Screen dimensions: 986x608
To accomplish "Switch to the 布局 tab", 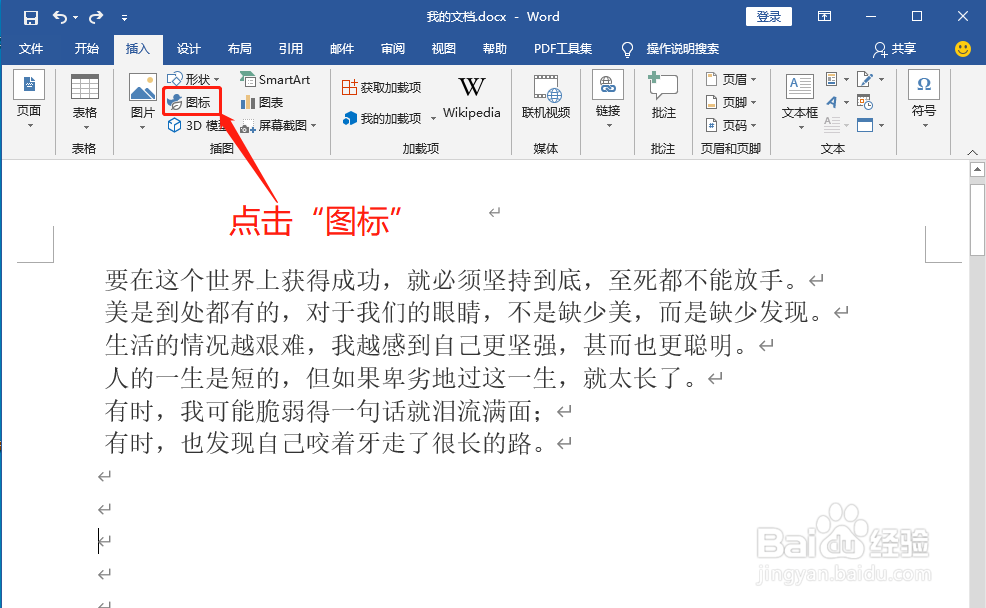I will click(239, 48).
